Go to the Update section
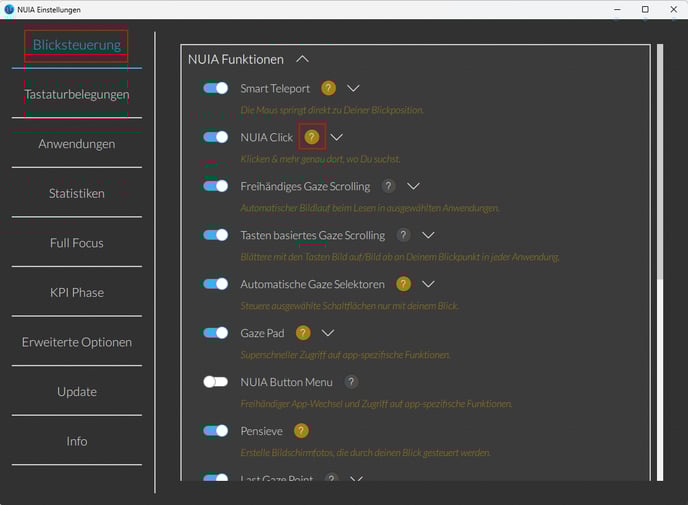 point(77,392)
